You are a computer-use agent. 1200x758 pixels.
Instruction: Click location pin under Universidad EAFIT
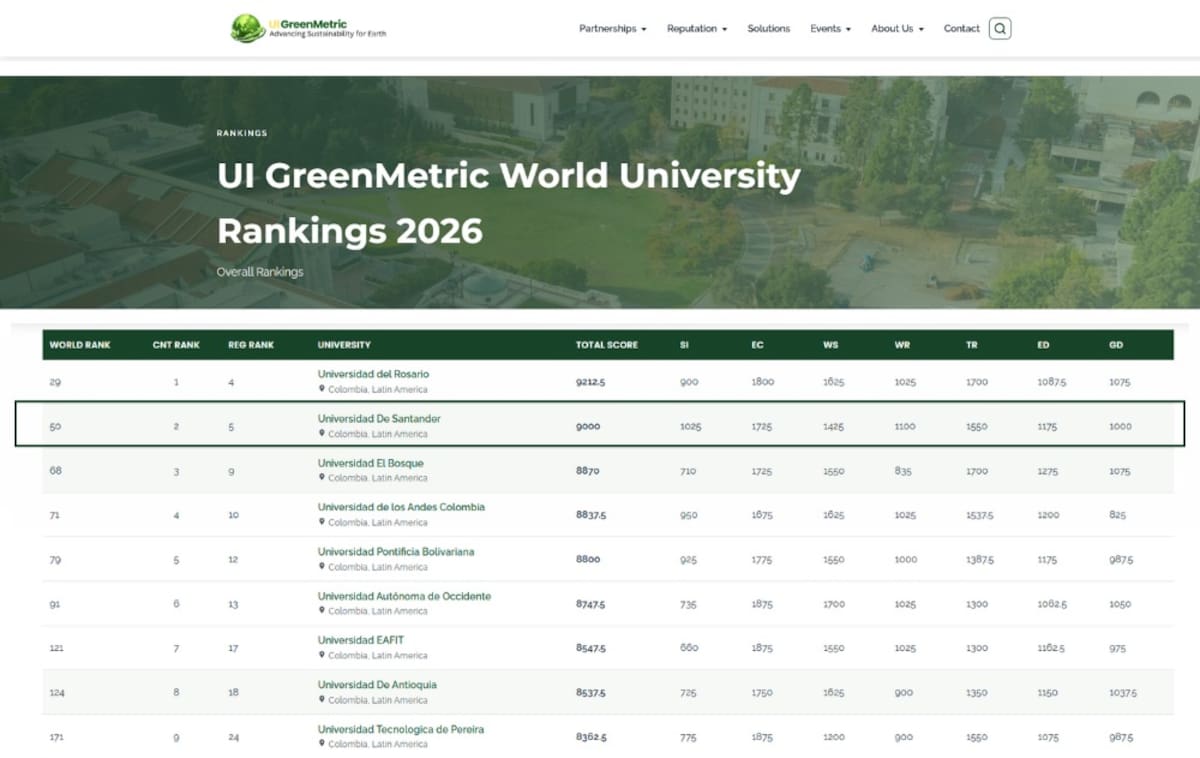click(x=322, y=655)
